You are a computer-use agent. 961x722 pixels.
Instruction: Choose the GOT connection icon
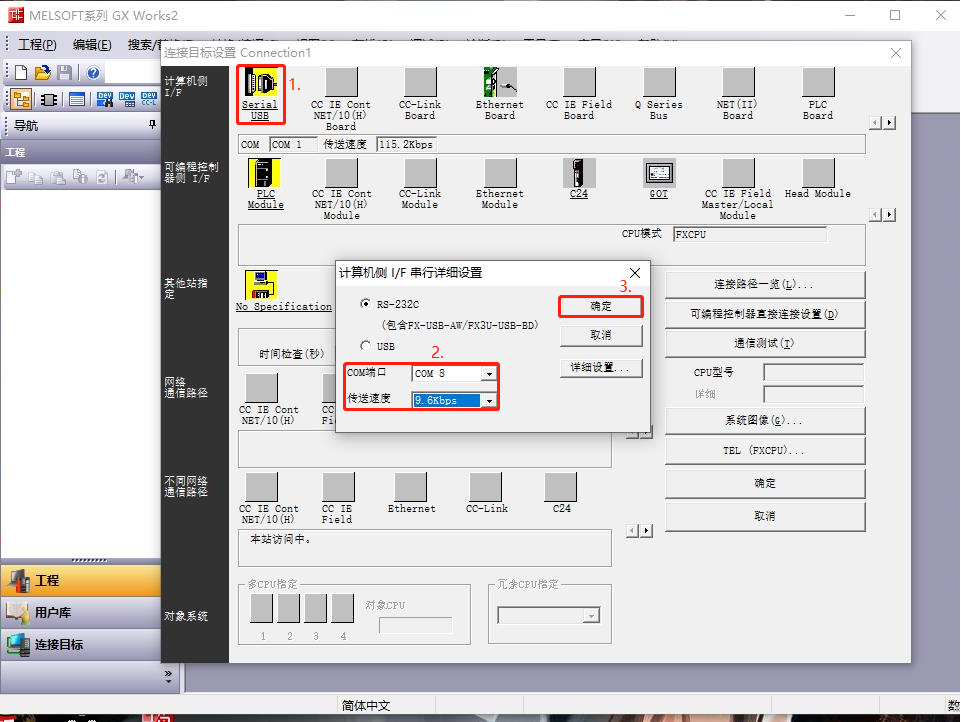point(658,174)
